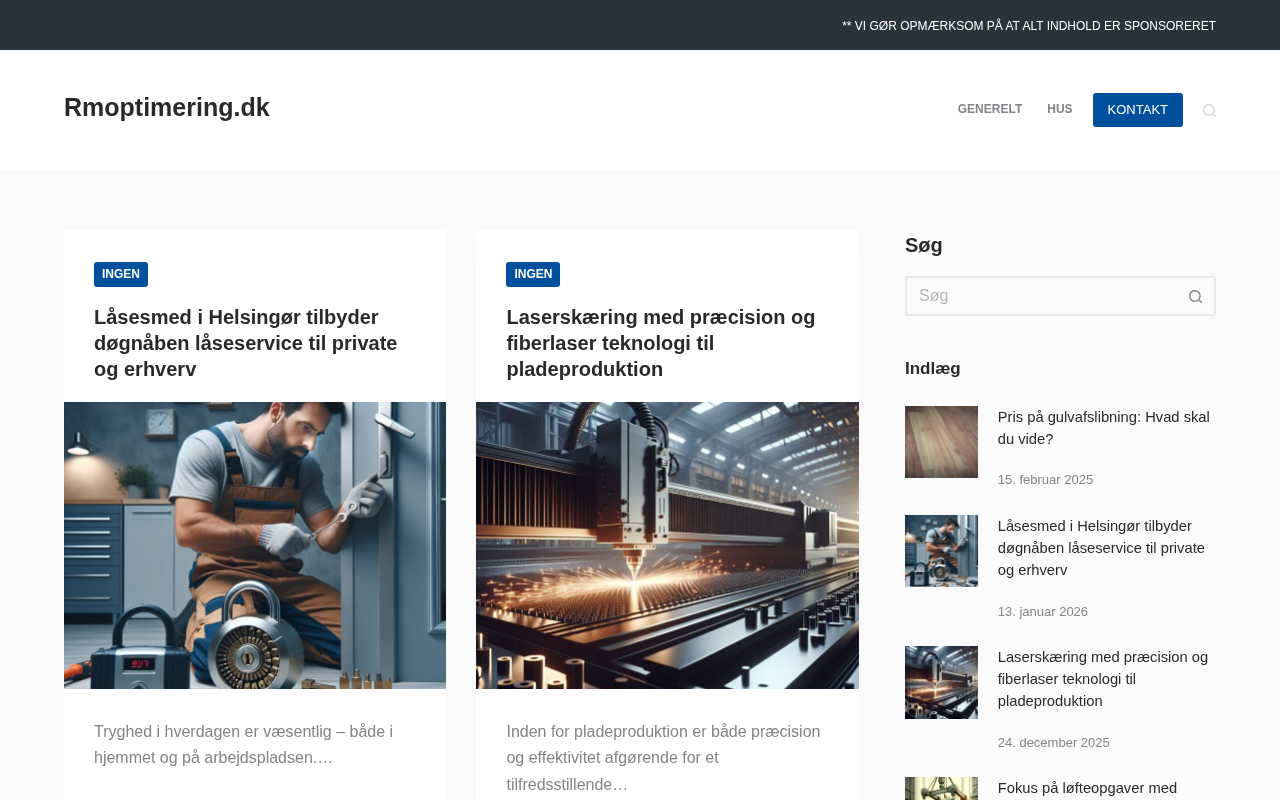Open sidebar link Låsesmed i Helsingør post

[1101, 548]
